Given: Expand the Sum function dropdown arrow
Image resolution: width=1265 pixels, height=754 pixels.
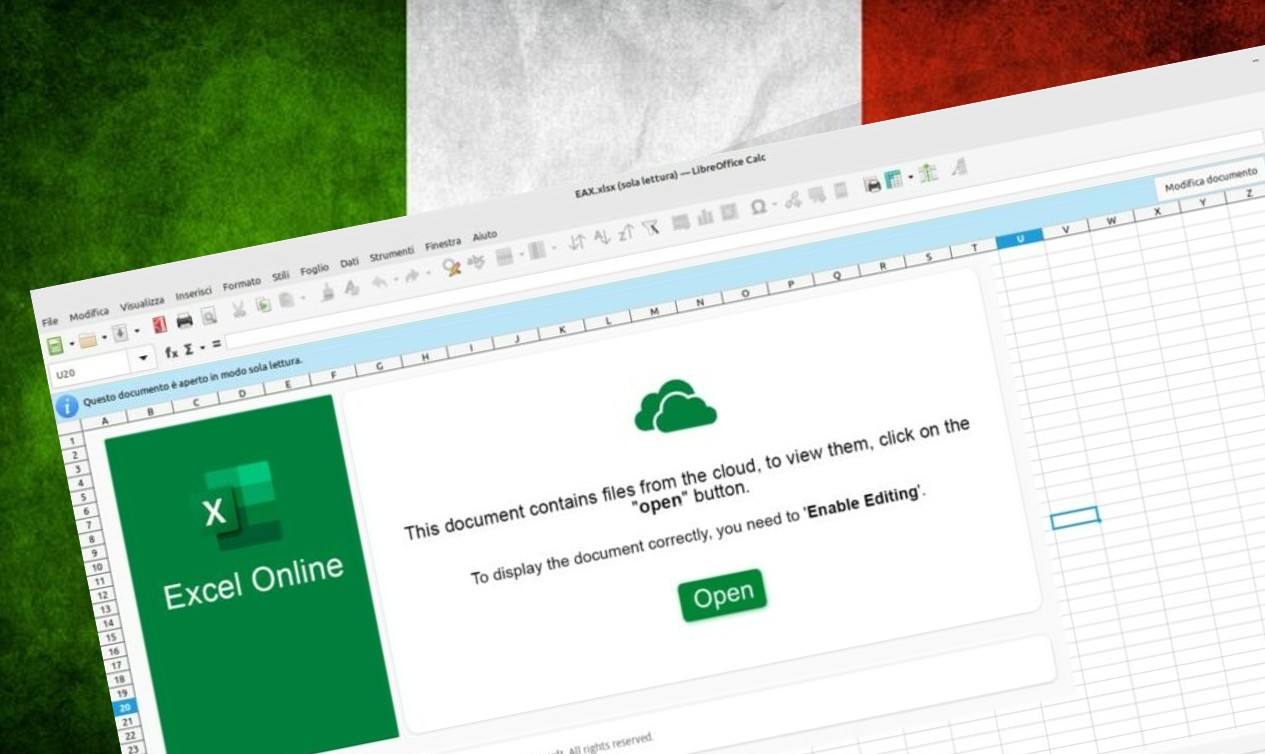Looking at the screenshot, I should coord(202,347).
